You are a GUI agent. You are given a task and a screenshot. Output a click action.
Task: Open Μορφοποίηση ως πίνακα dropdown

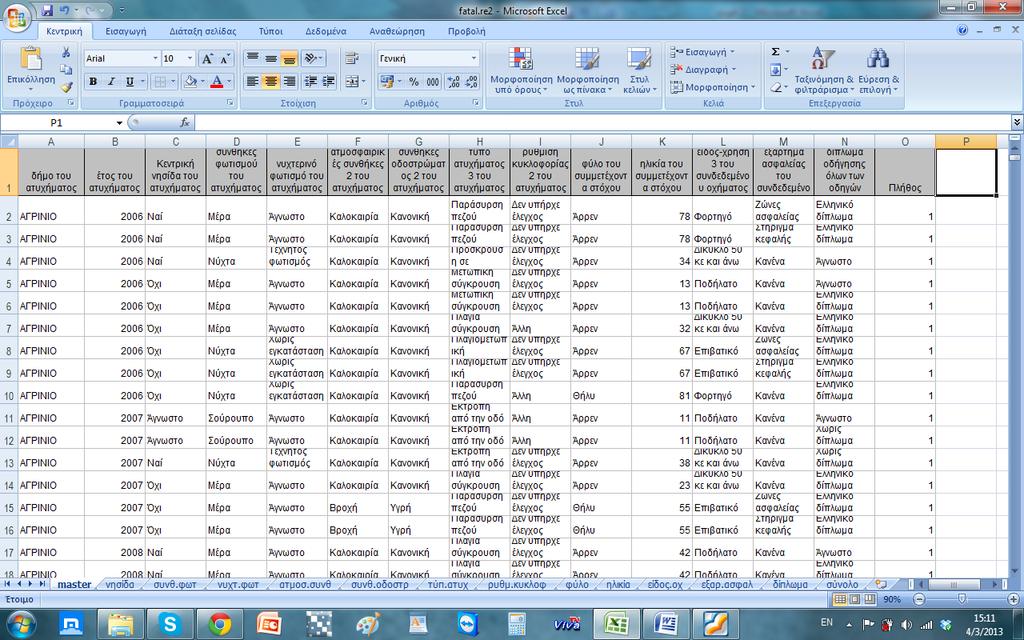tap(587, 70)
